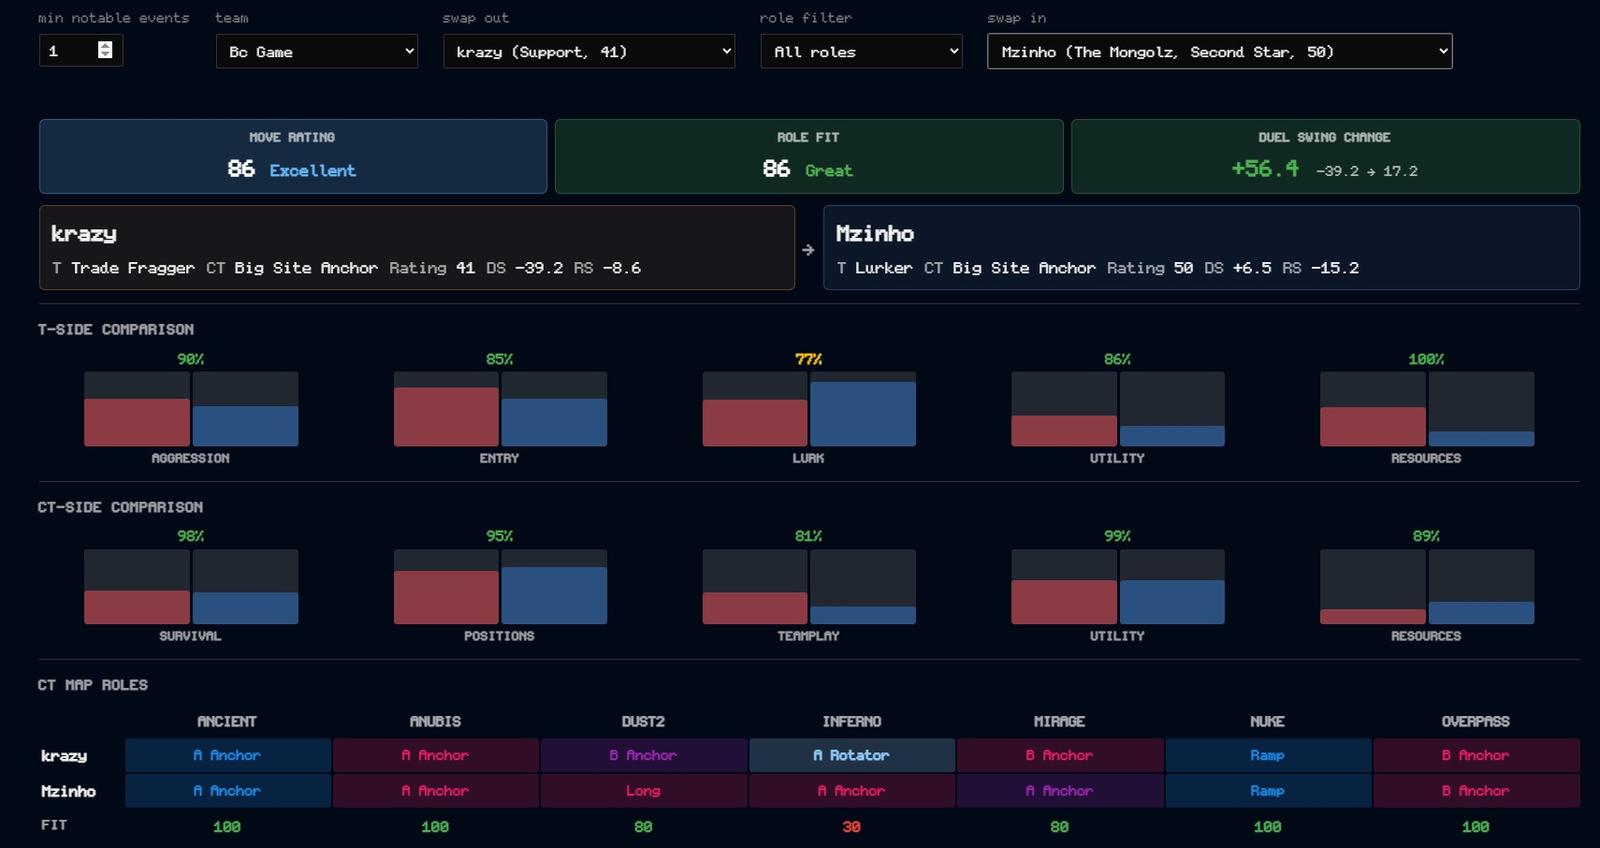
Task: Click the krazy player info card
Action: 417,248
